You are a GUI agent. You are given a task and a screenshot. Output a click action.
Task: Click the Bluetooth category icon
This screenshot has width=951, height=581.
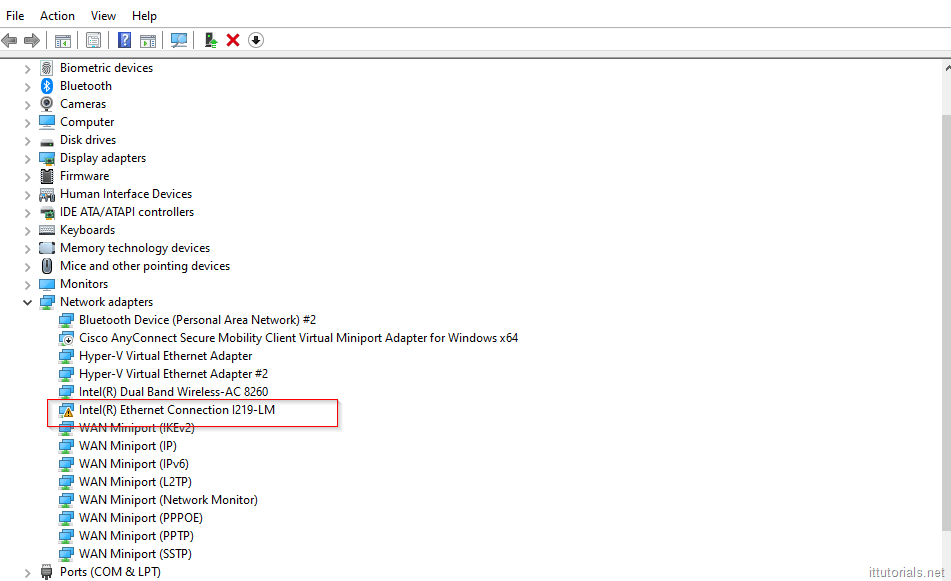[x=47, y=86]
